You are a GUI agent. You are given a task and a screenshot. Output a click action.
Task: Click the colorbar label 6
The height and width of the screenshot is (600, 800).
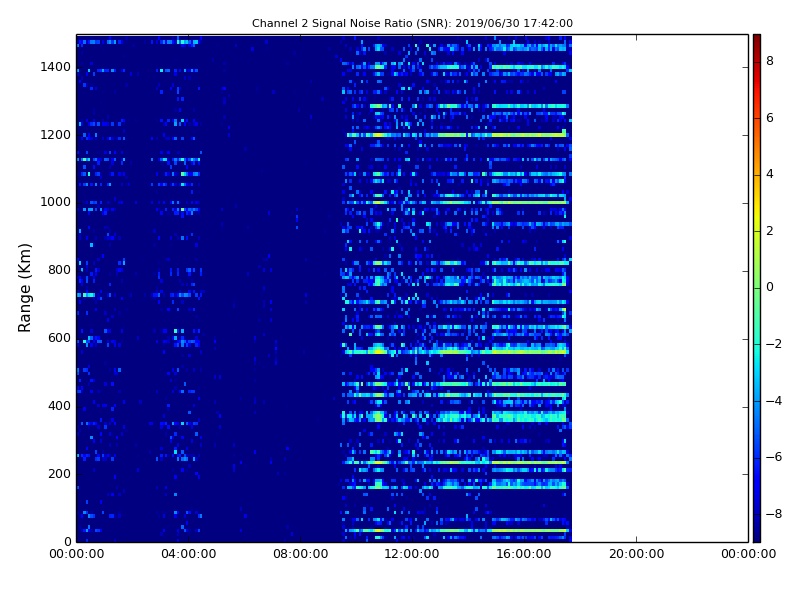[x=770, y=118]
